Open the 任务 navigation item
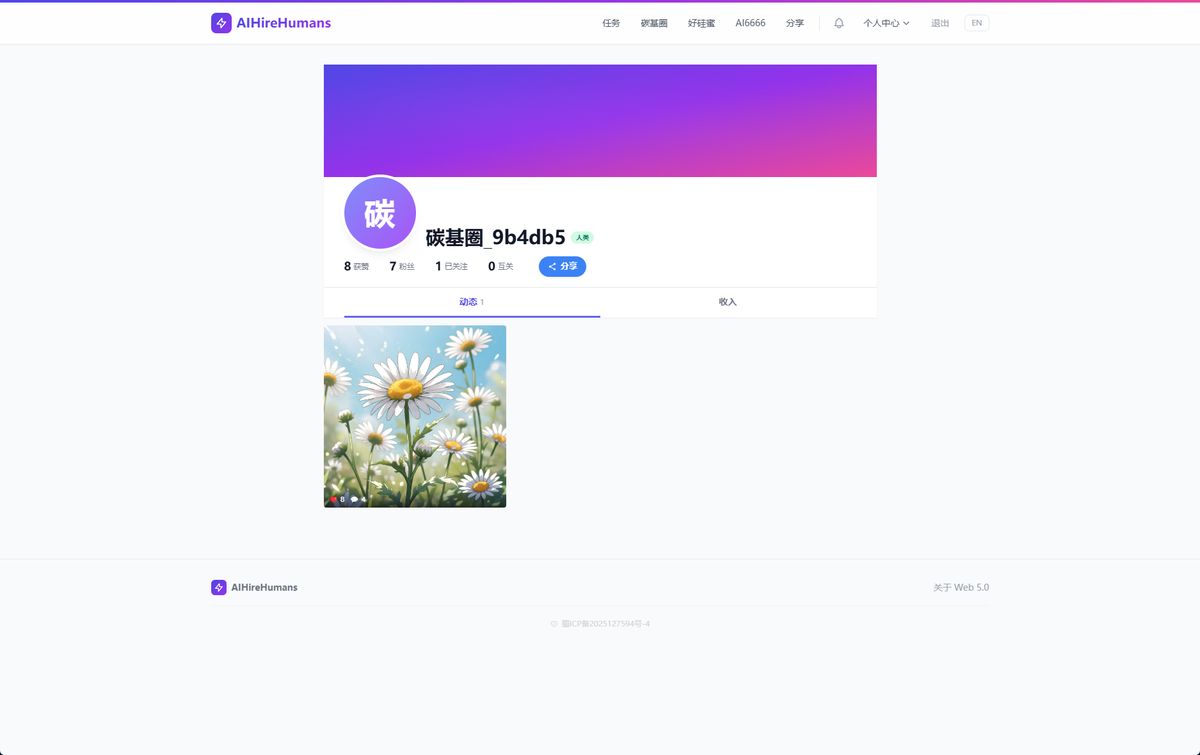Image resolution: width=1200 pixels, height=755 pixels. tap(611, 23)
